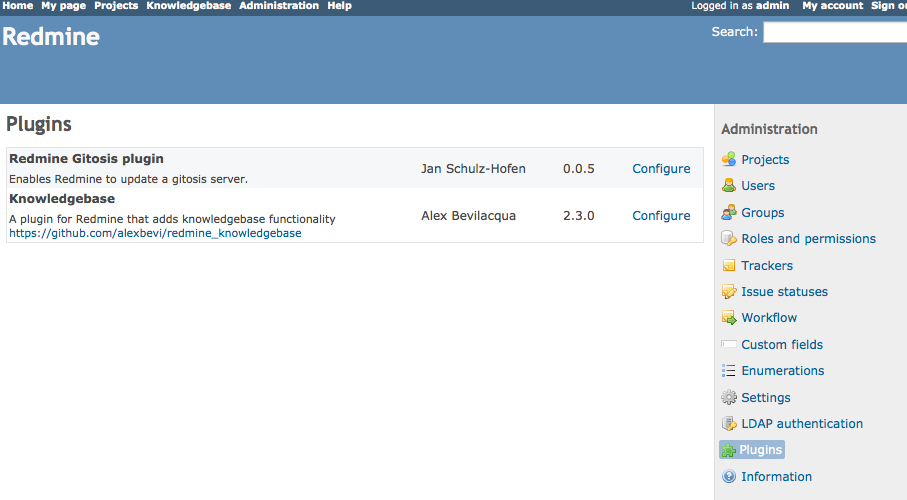The width and height of the screenshot is (907, 500).
Task: Click the Settings gear icon
Action: (729, 398)
